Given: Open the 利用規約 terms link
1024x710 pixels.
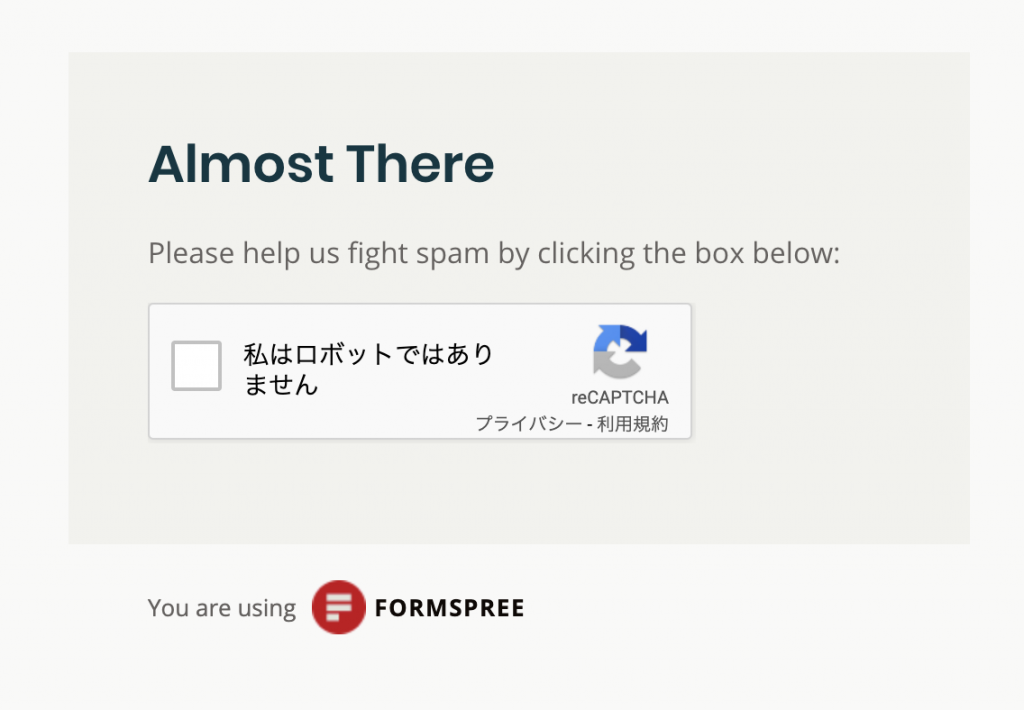Looking at the screenshot, I should pyautogui.click(x=632, y=424).
